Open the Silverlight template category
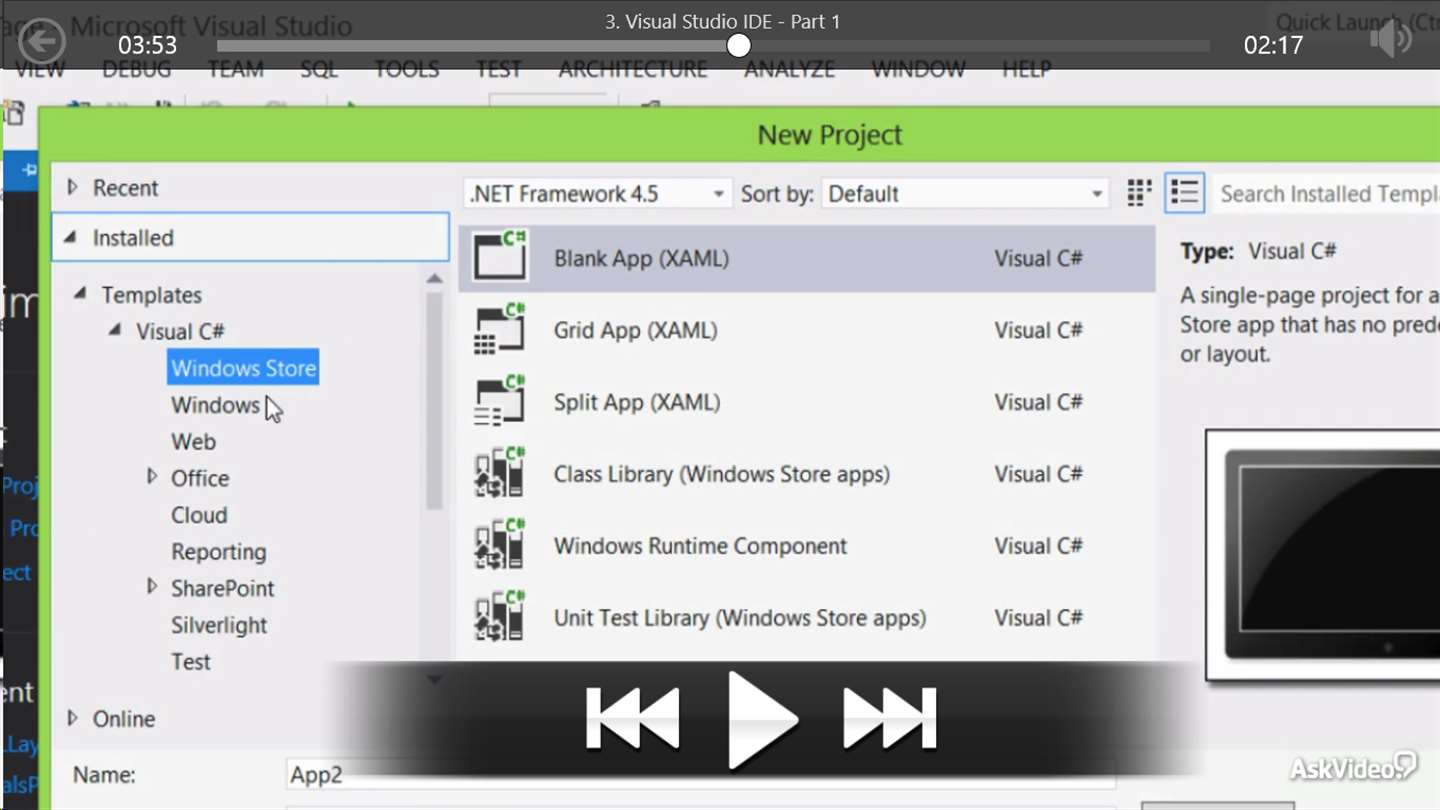 pyautogui.click(x=219, y=625)
